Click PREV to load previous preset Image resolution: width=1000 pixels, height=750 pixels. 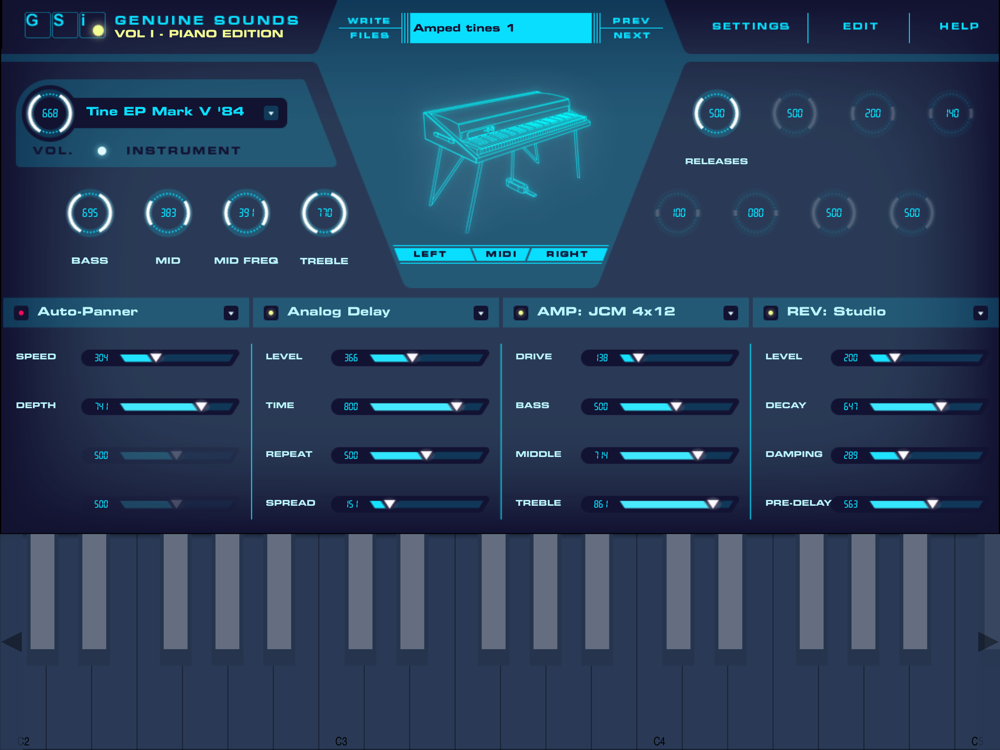[631, 20]
